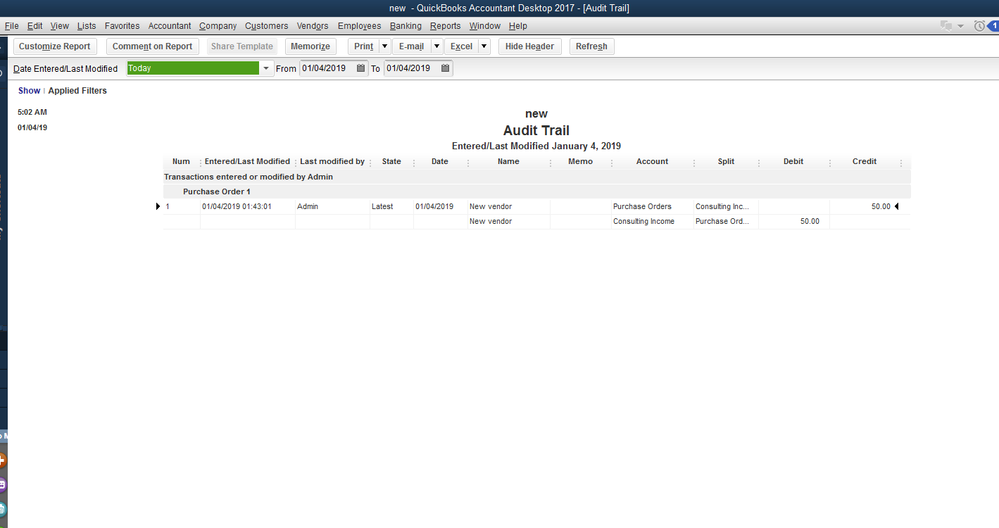Click the Transactions entered or modified by Admin row
This screenshot has width=999, height=528.
point(537,177)
